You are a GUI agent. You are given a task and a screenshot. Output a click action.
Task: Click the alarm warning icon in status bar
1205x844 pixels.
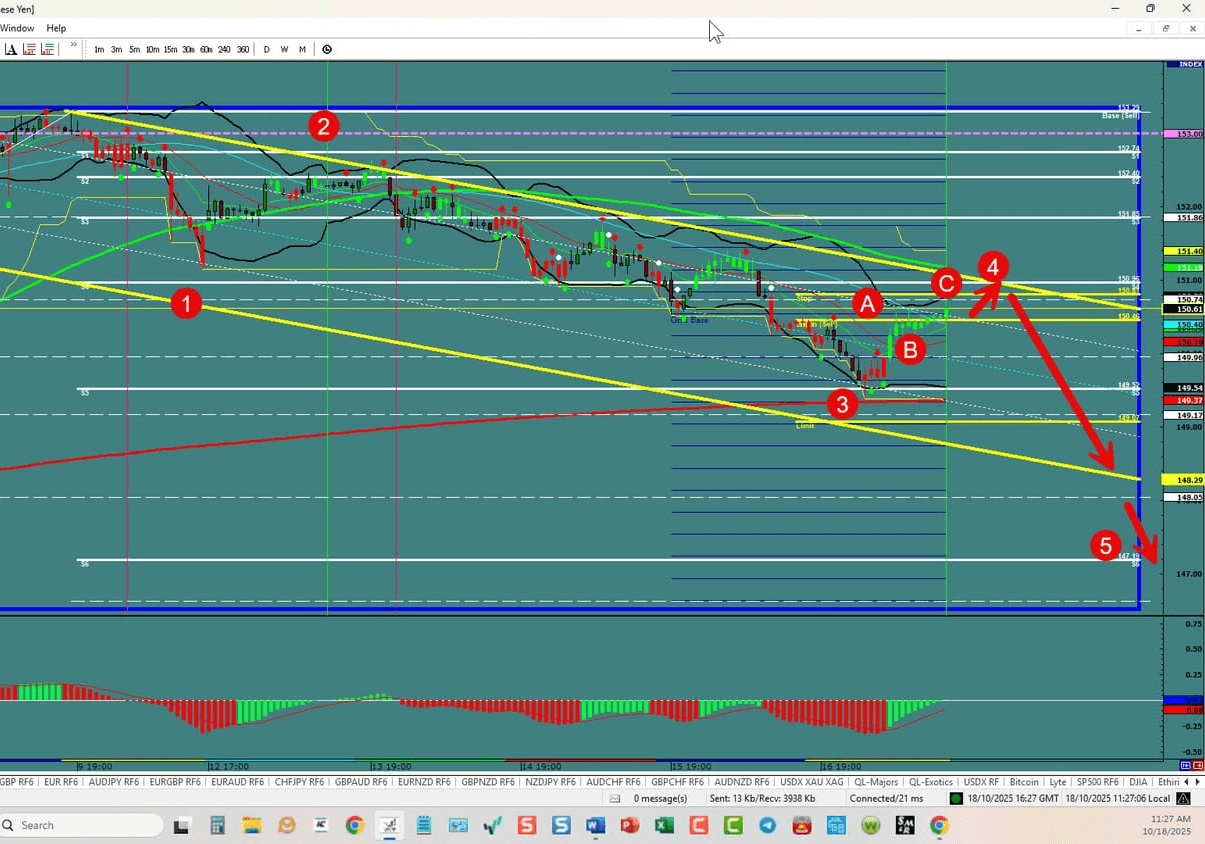pos(1183,799)
